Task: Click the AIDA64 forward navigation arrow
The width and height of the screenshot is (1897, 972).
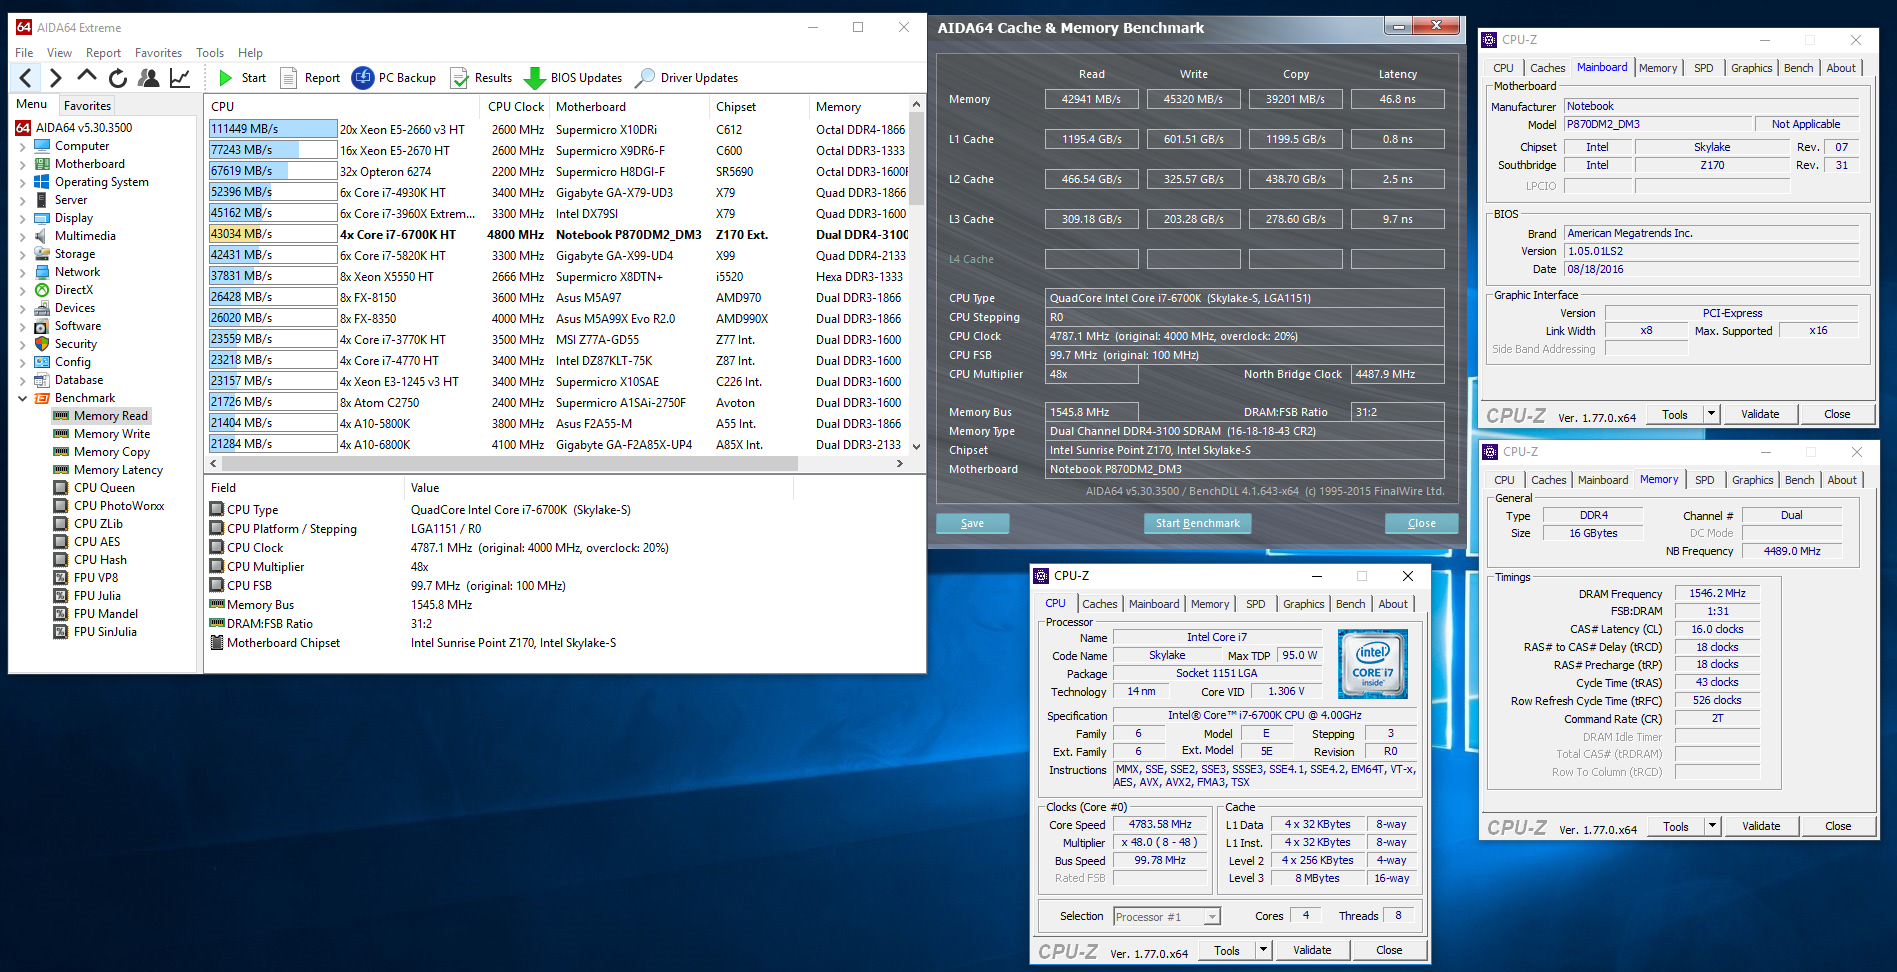Action: pos(55,78)
